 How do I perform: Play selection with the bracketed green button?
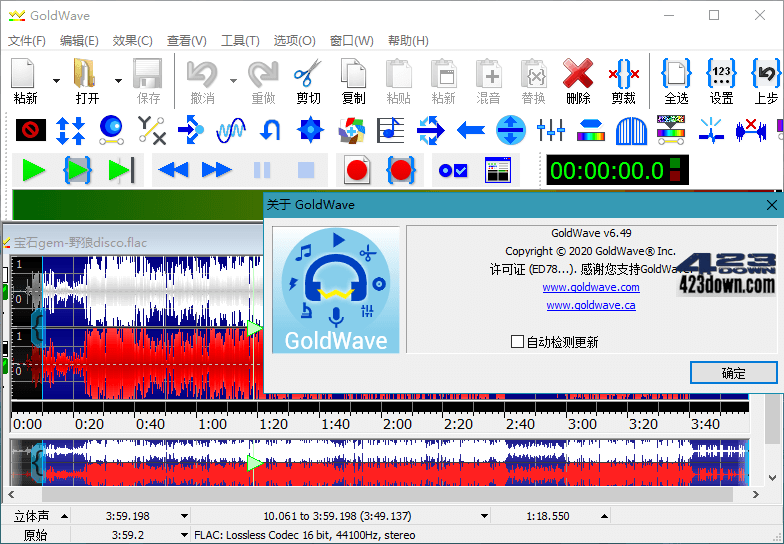point(77,170)
